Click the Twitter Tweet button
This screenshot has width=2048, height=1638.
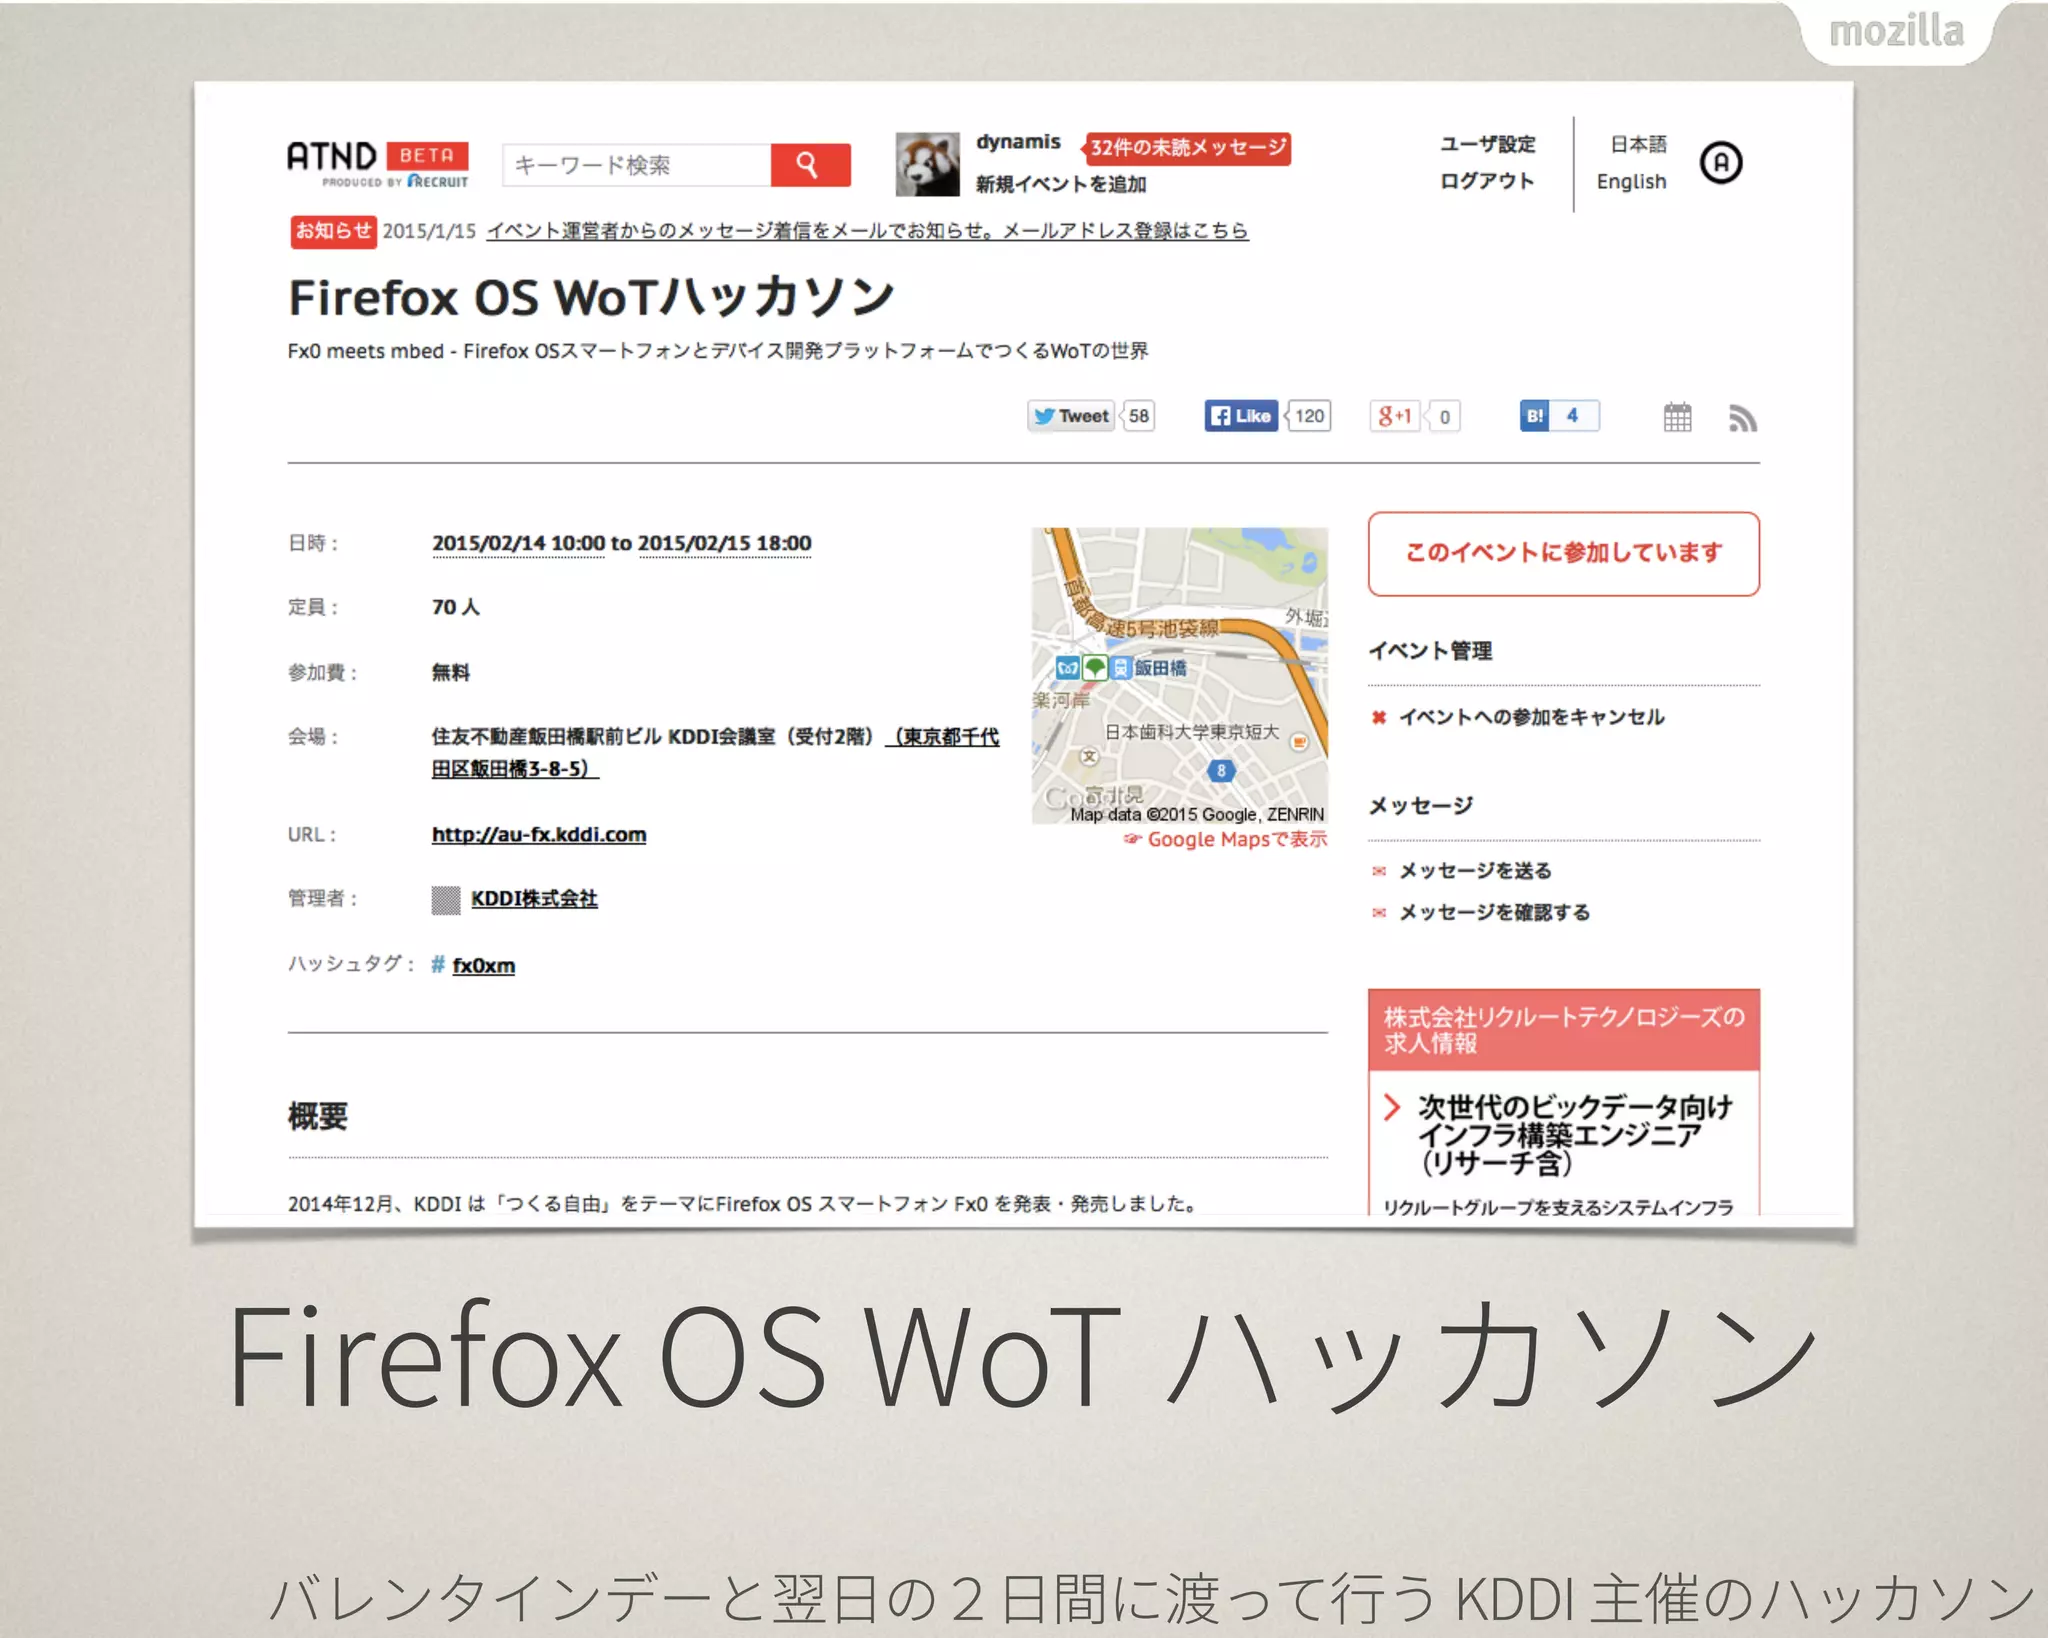point(1071,416)
